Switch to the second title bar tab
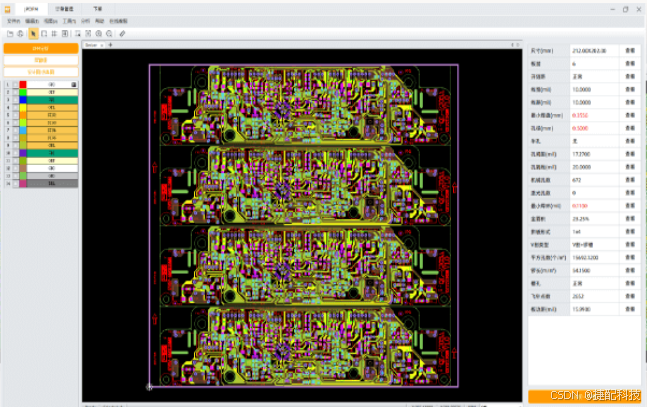647x407 pixels. (x=64, y=9)
